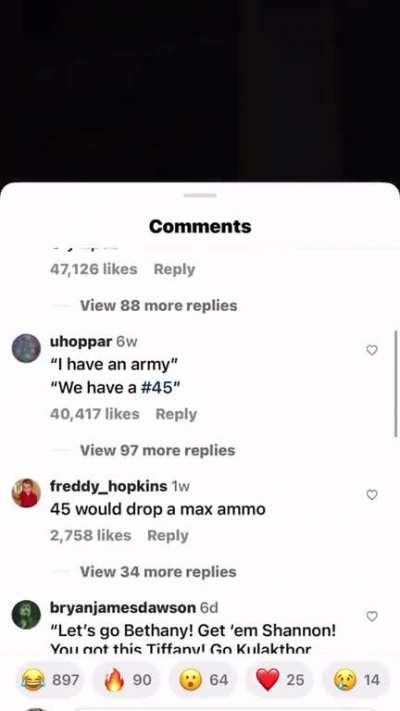This screenshot has width=400, height=711.
Task: Expand View 97 more replies
Action: point(157,450)
